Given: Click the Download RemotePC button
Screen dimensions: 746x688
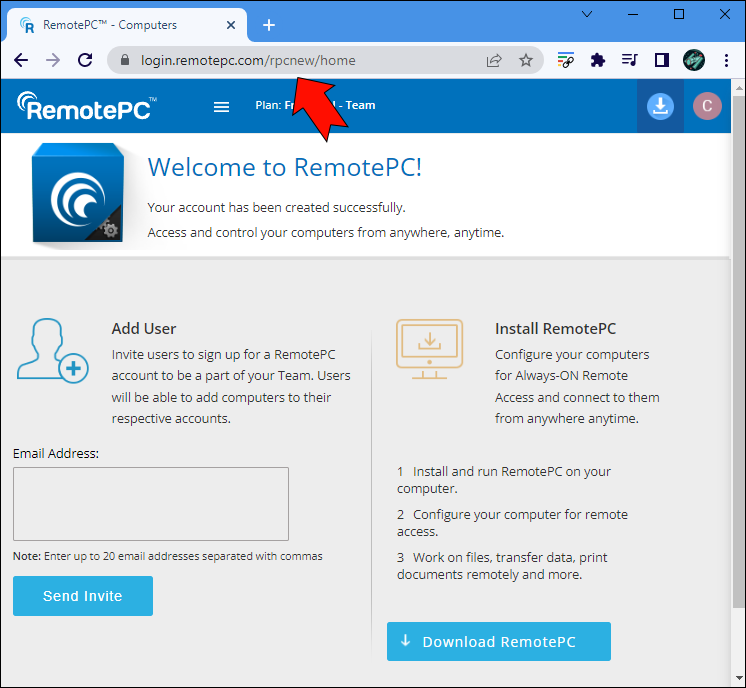Looking at the screenshot, I should point(499,642).
